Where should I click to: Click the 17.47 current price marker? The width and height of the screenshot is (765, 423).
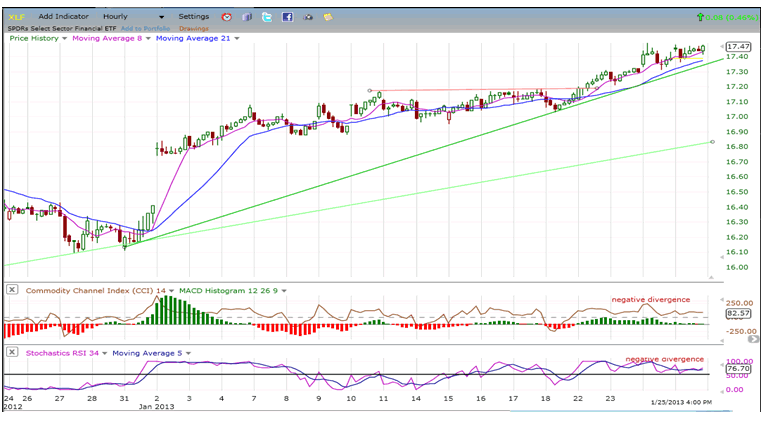click(x=739, y=47)
